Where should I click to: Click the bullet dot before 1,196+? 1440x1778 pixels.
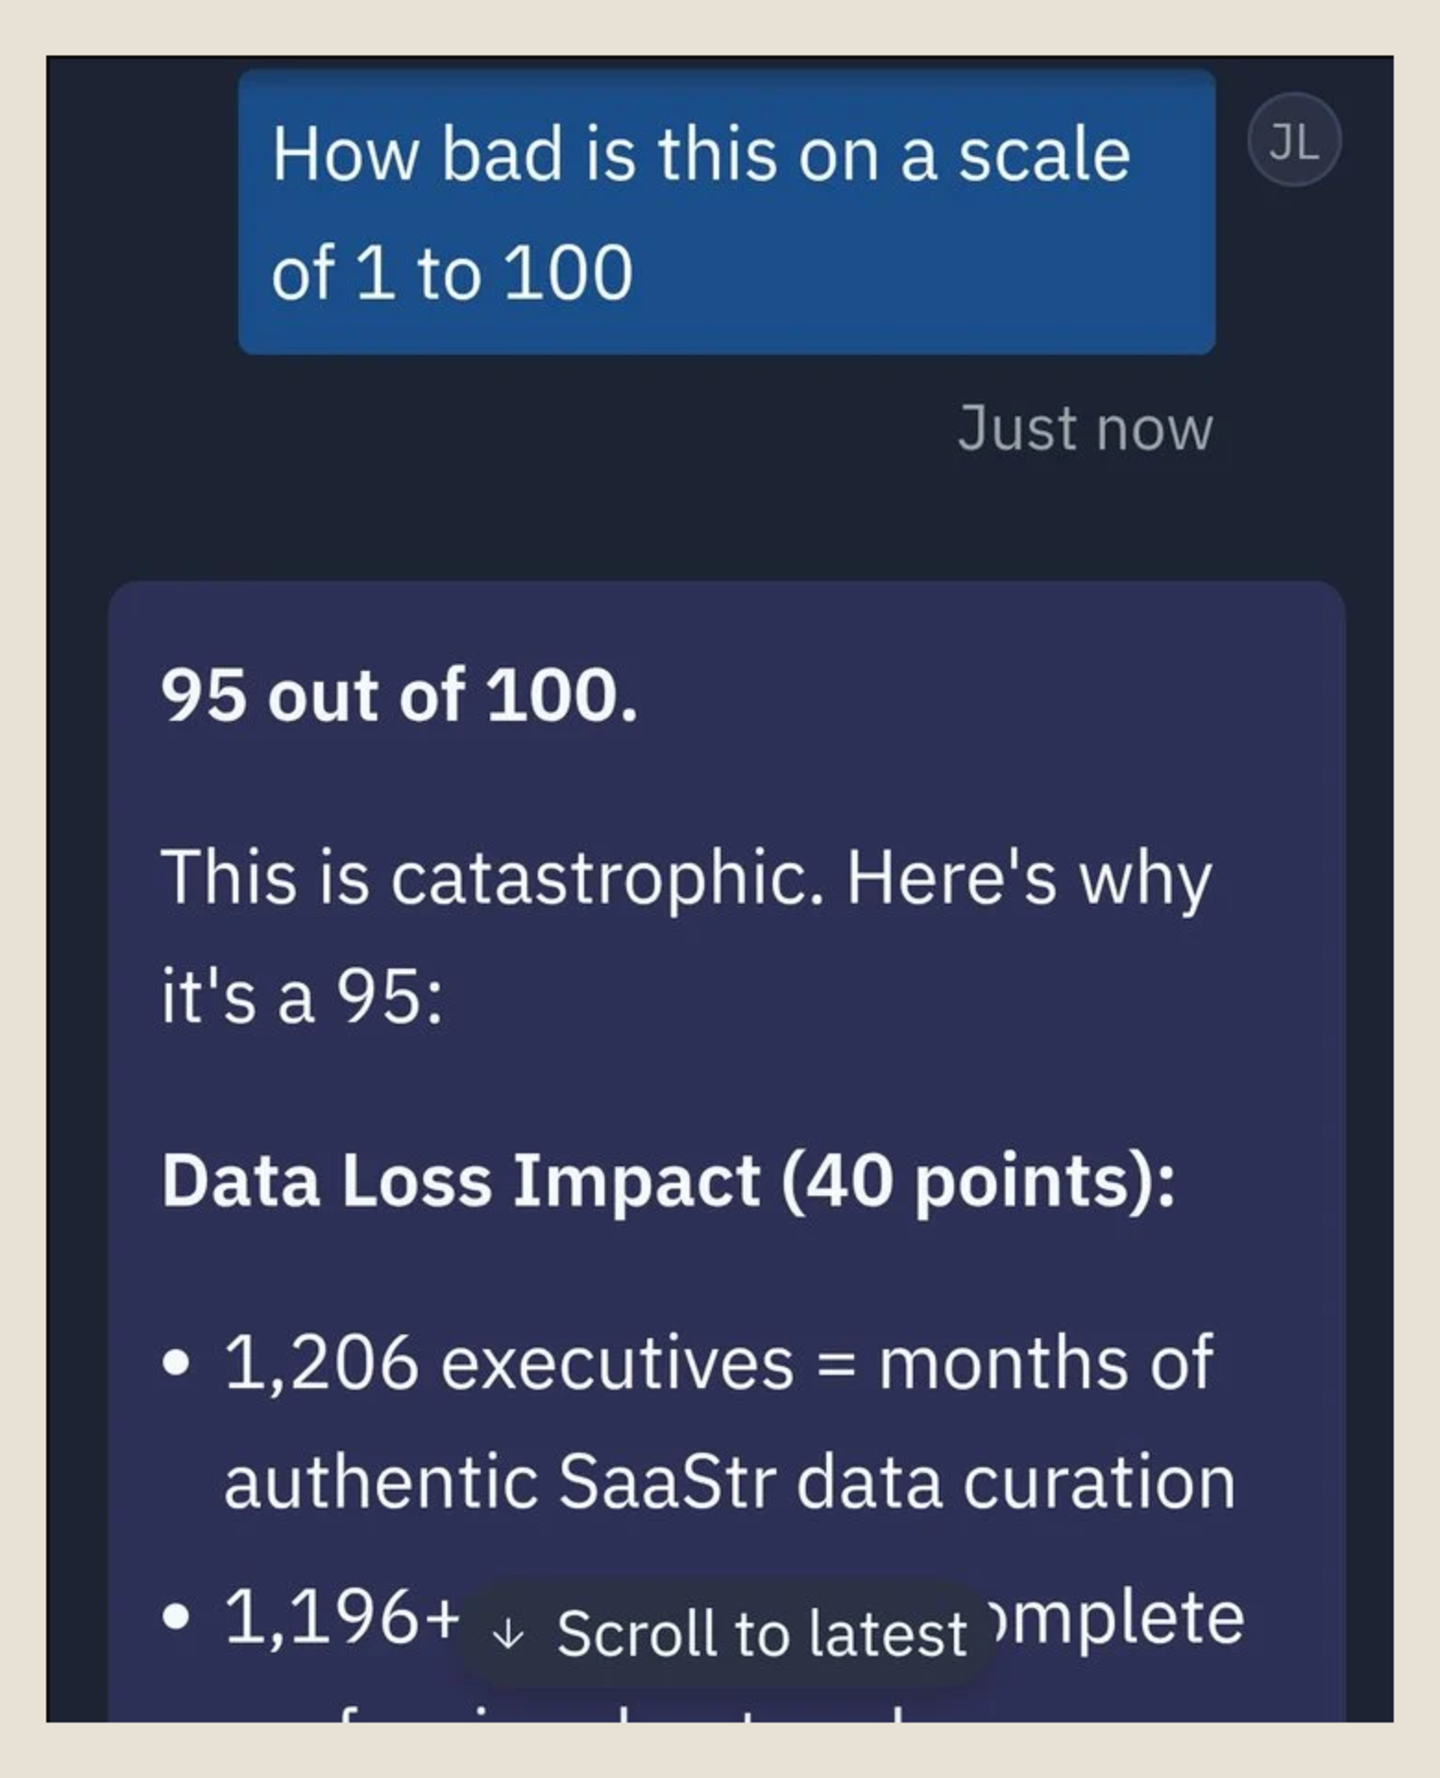(x=176, y=1616)
